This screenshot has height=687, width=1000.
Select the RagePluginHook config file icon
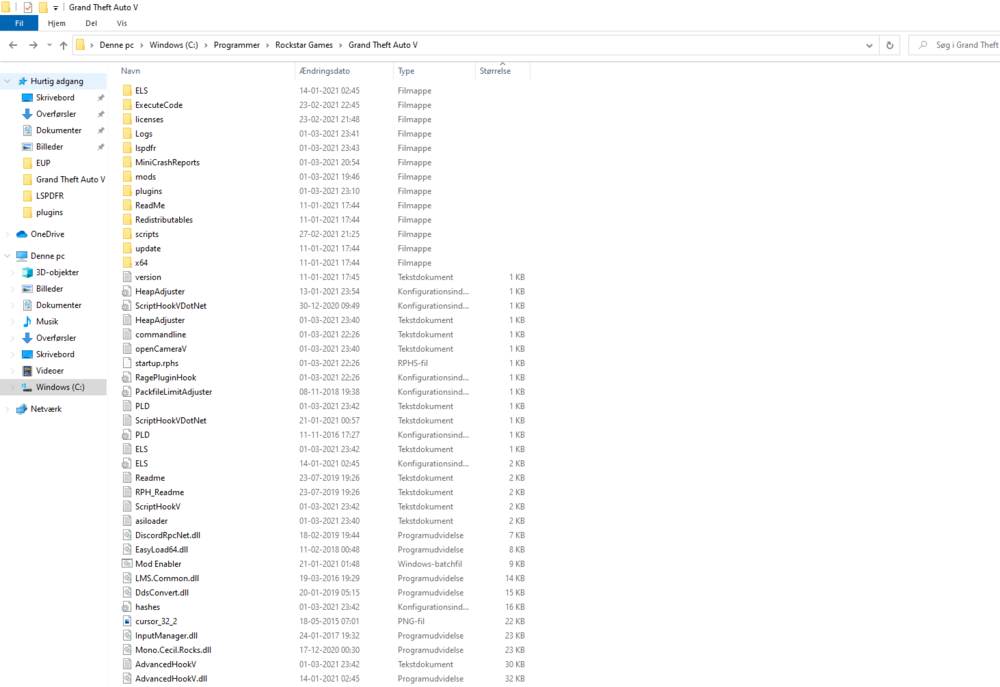[x=127, y=378]
